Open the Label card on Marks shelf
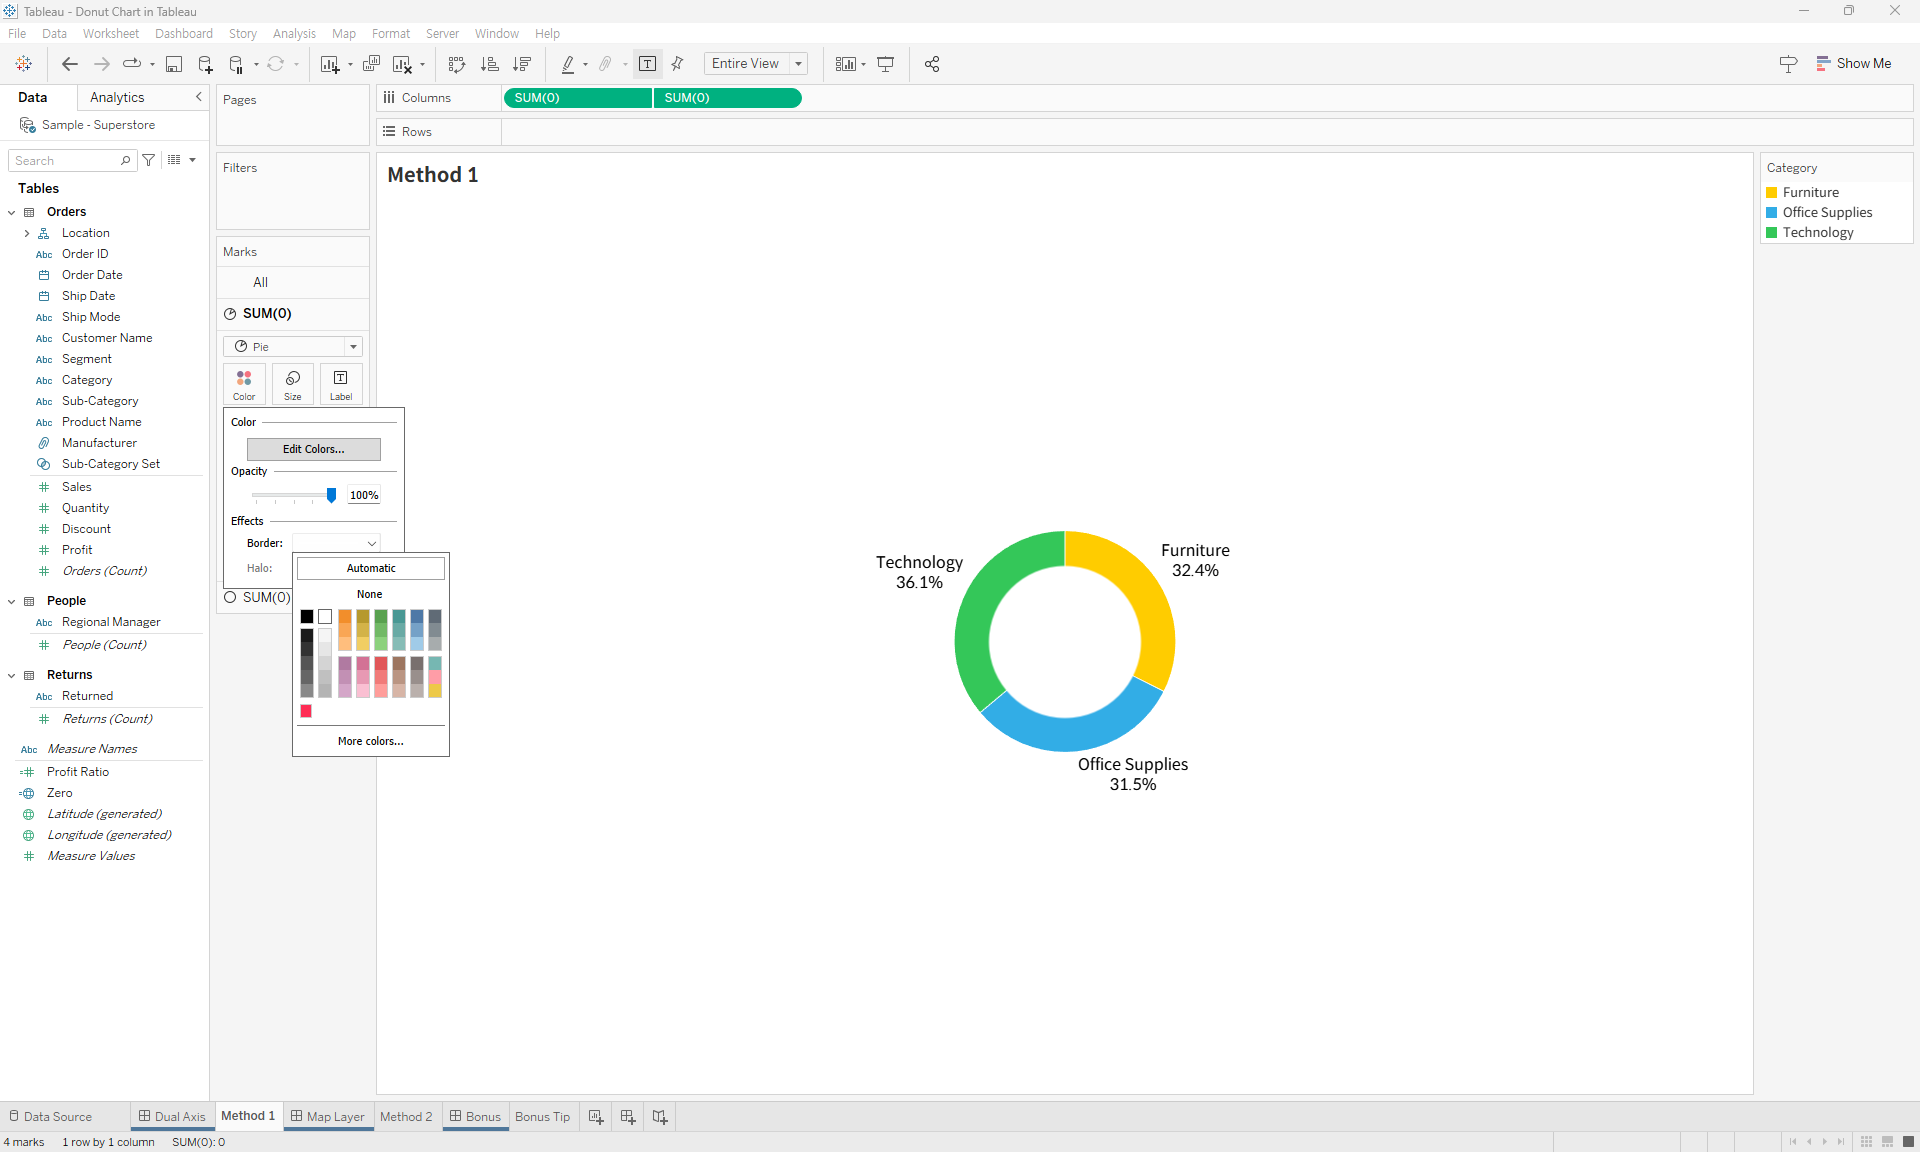 tap(340, 384)
